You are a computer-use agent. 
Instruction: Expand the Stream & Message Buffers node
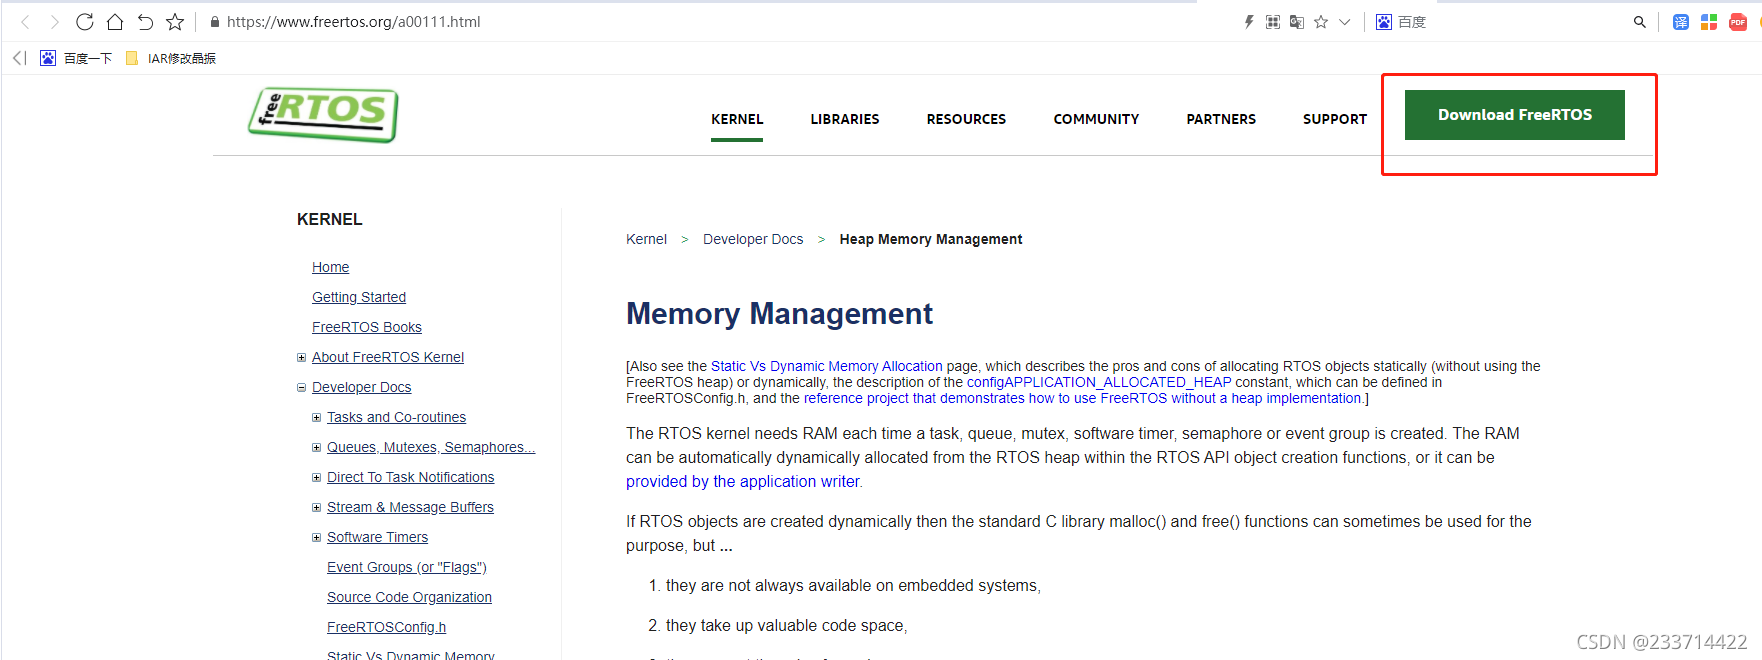pyautogui.click(x=316, y=507)
